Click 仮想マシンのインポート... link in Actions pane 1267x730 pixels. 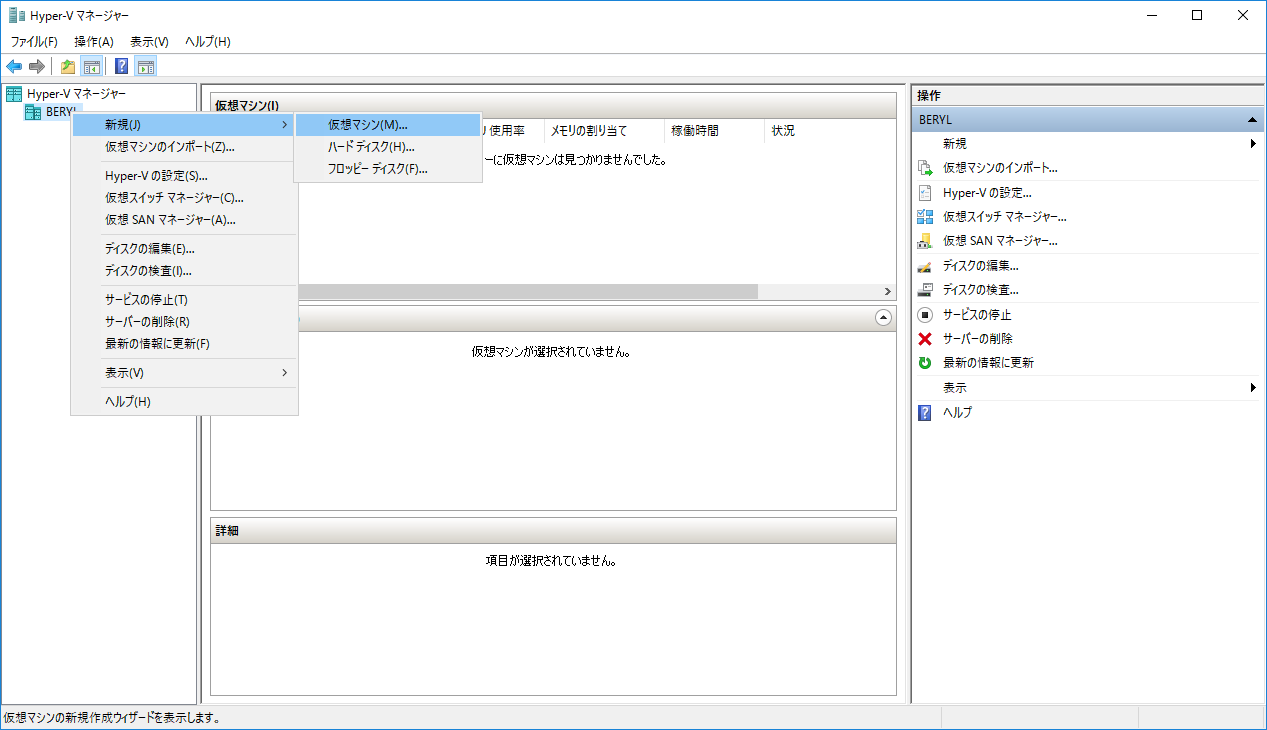click(1000, 168)
